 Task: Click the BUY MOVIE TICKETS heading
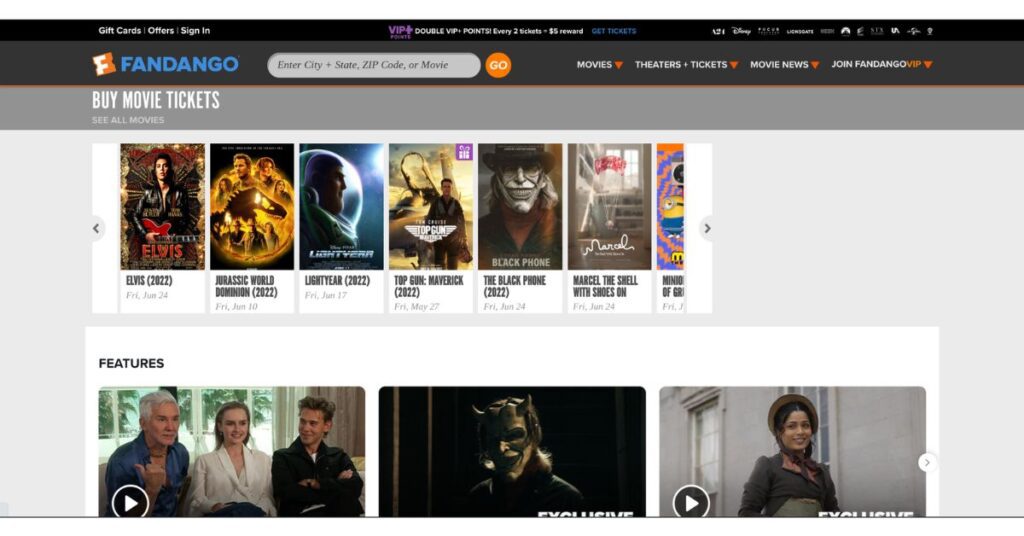tap(155, 100)
